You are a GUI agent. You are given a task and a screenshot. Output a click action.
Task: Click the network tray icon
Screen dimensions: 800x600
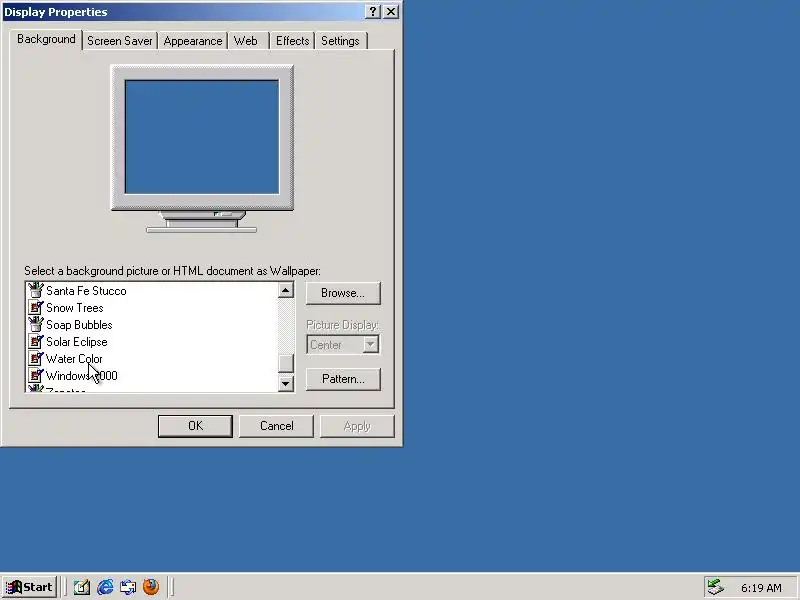pyautogui.click(x=716, y=587)
